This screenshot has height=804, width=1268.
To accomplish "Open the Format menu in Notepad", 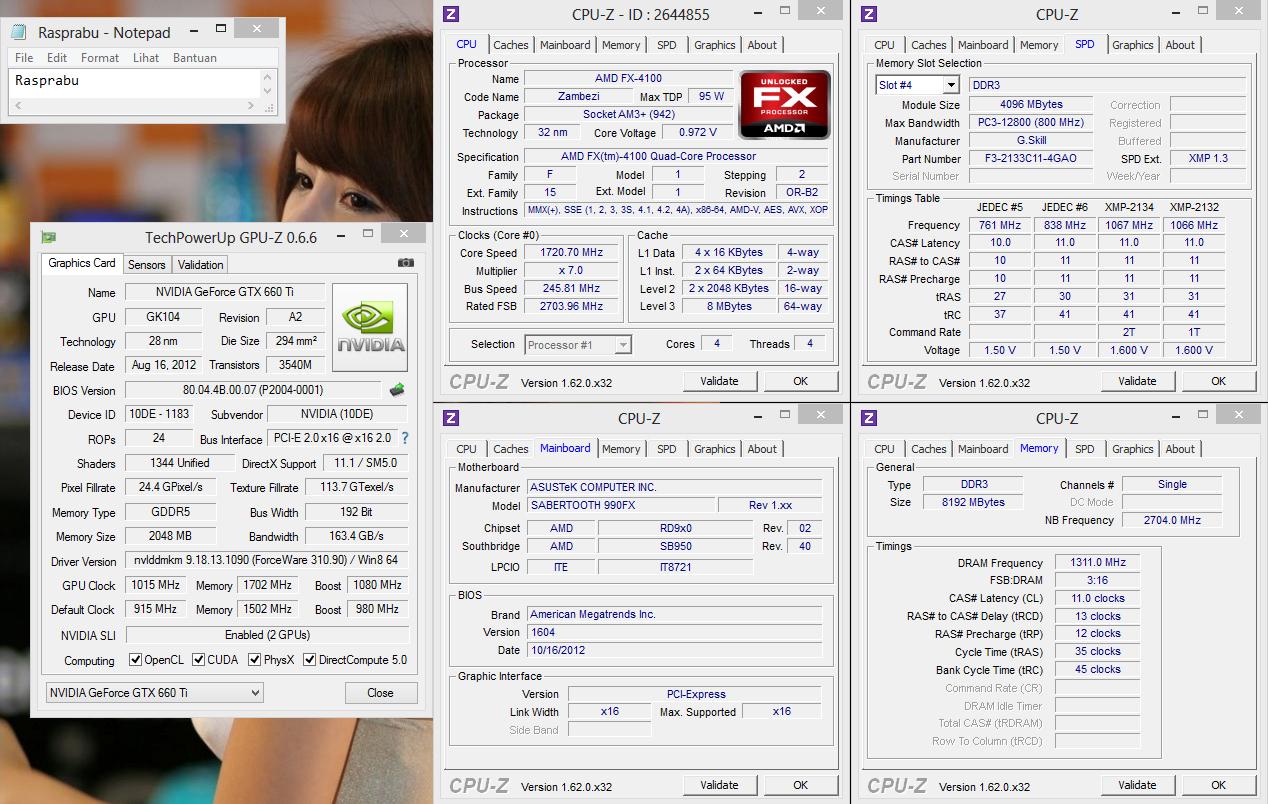I will pos(100,58).
